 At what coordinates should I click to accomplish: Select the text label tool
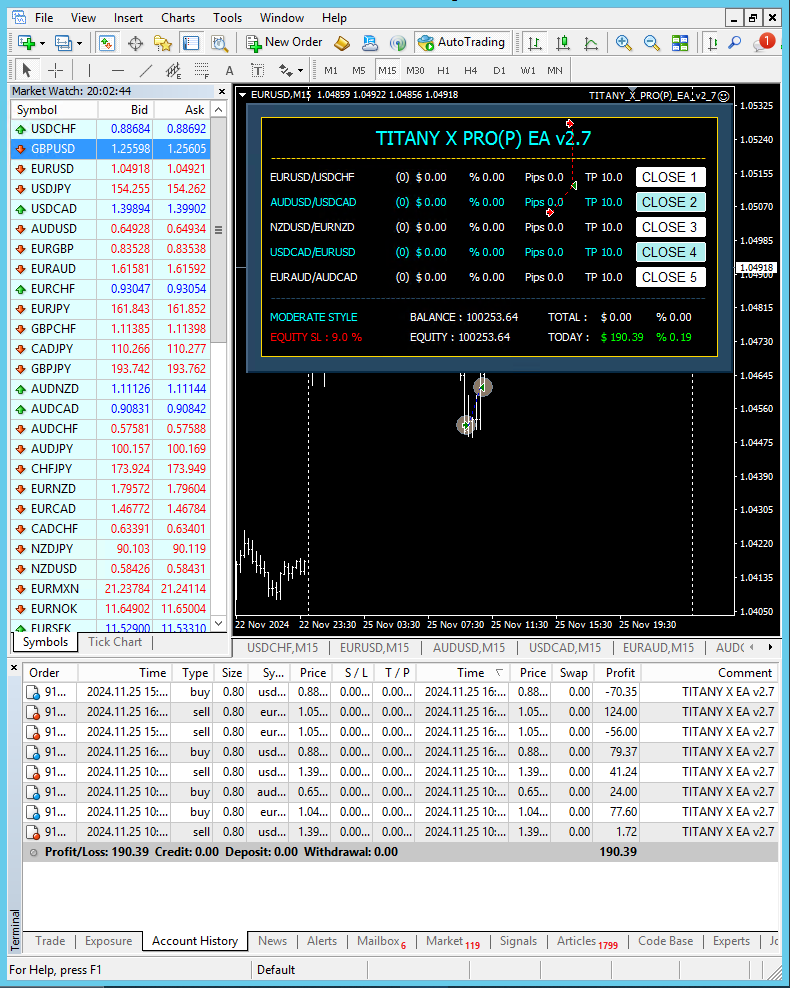point(257,70)
